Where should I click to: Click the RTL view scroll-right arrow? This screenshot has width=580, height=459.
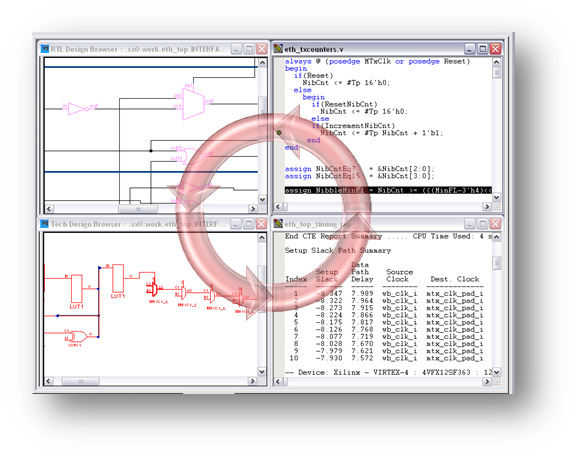coord(253,209)
